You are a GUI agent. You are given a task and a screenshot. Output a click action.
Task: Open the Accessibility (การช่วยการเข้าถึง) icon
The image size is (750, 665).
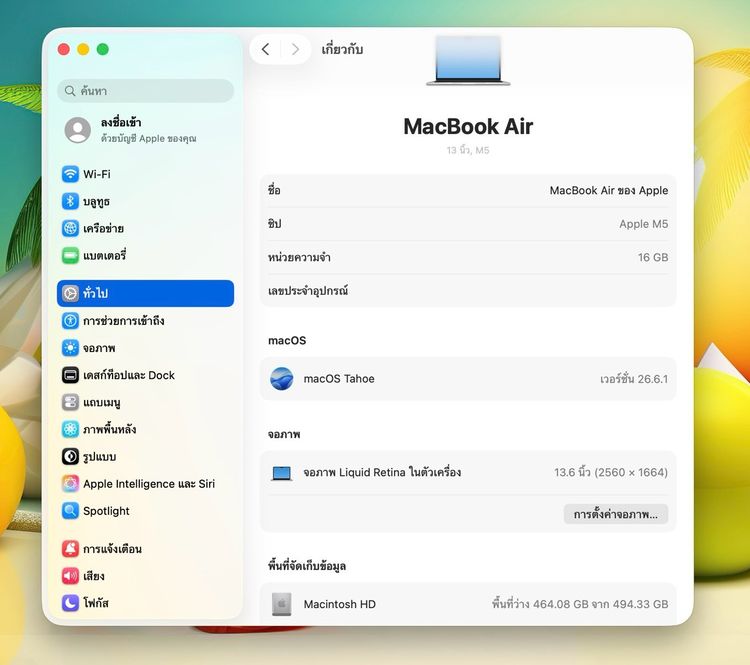(70, 321)
